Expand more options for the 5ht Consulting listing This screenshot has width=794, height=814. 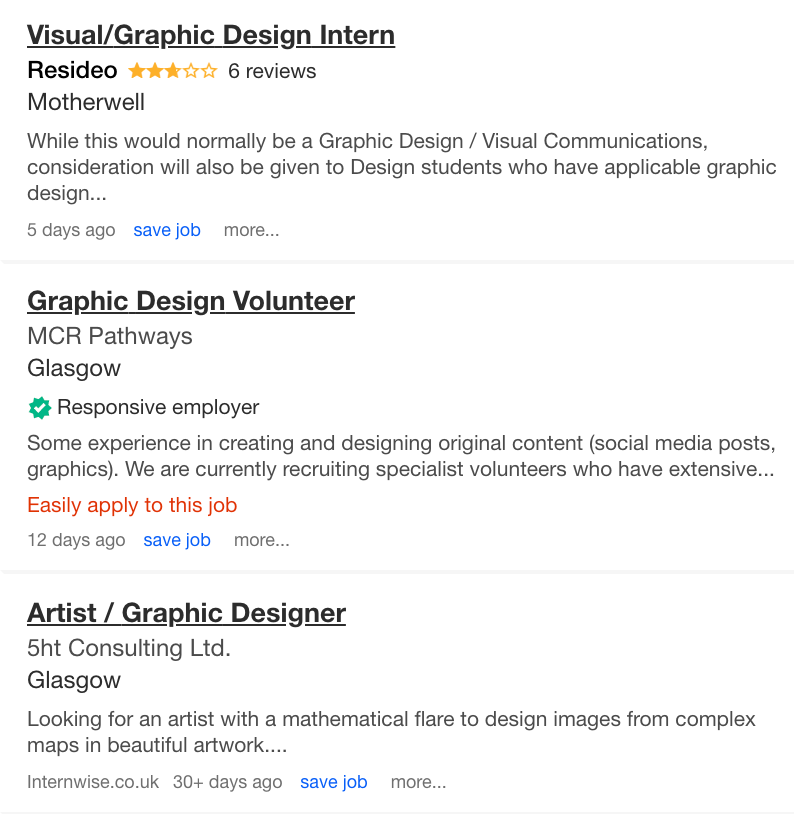[418, 781]
